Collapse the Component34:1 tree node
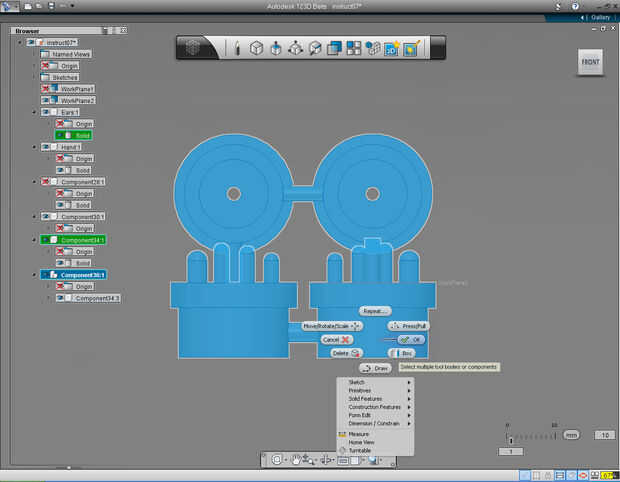Screen dimensions: 620x482 (34, 240)
